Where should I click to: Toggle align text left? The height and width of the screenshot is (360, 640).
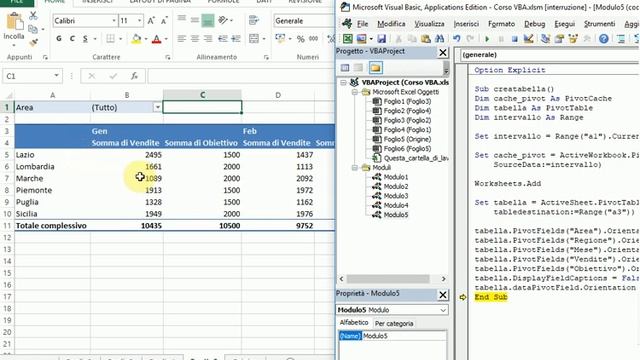click(182, 39)
